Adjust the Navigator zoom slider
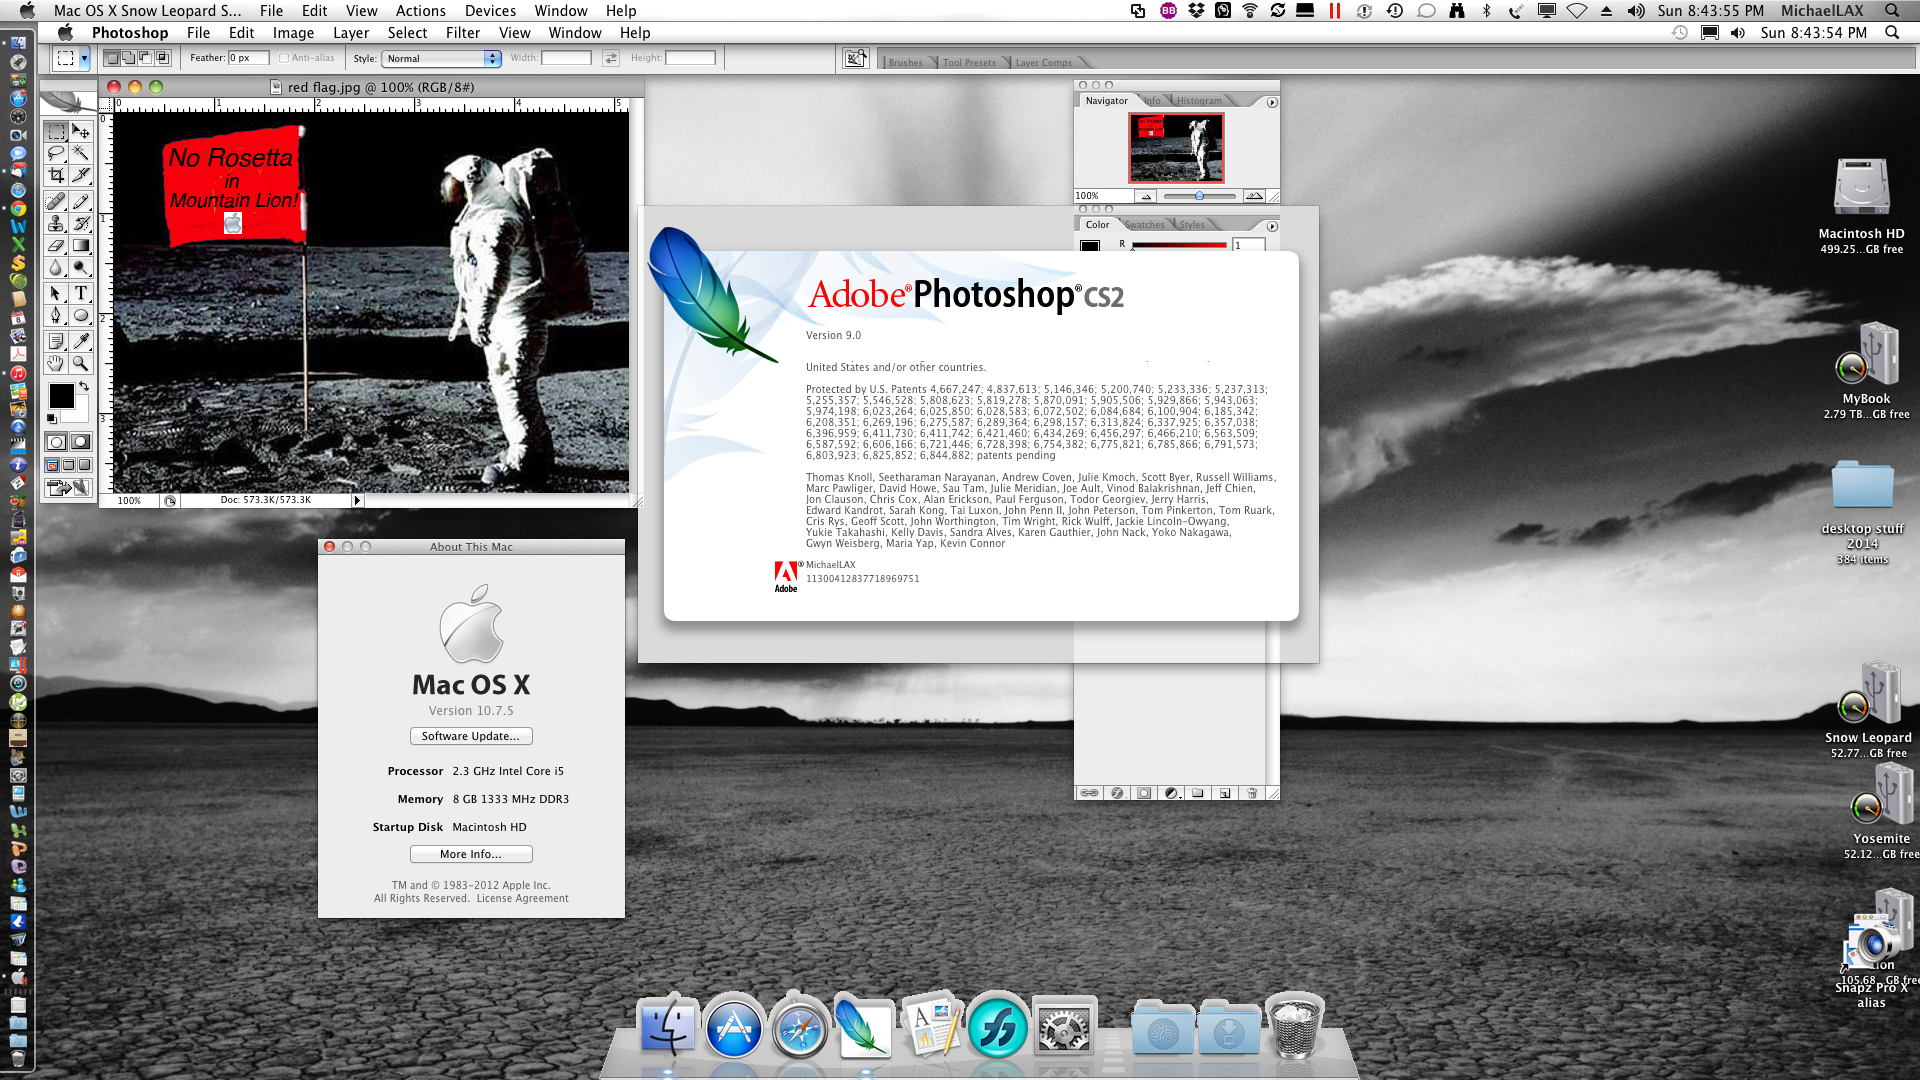 [1199, 196]
